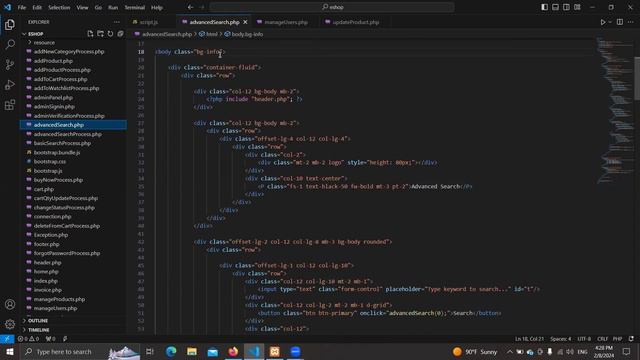Click the editor vertical scrollbar

point(637,78)
